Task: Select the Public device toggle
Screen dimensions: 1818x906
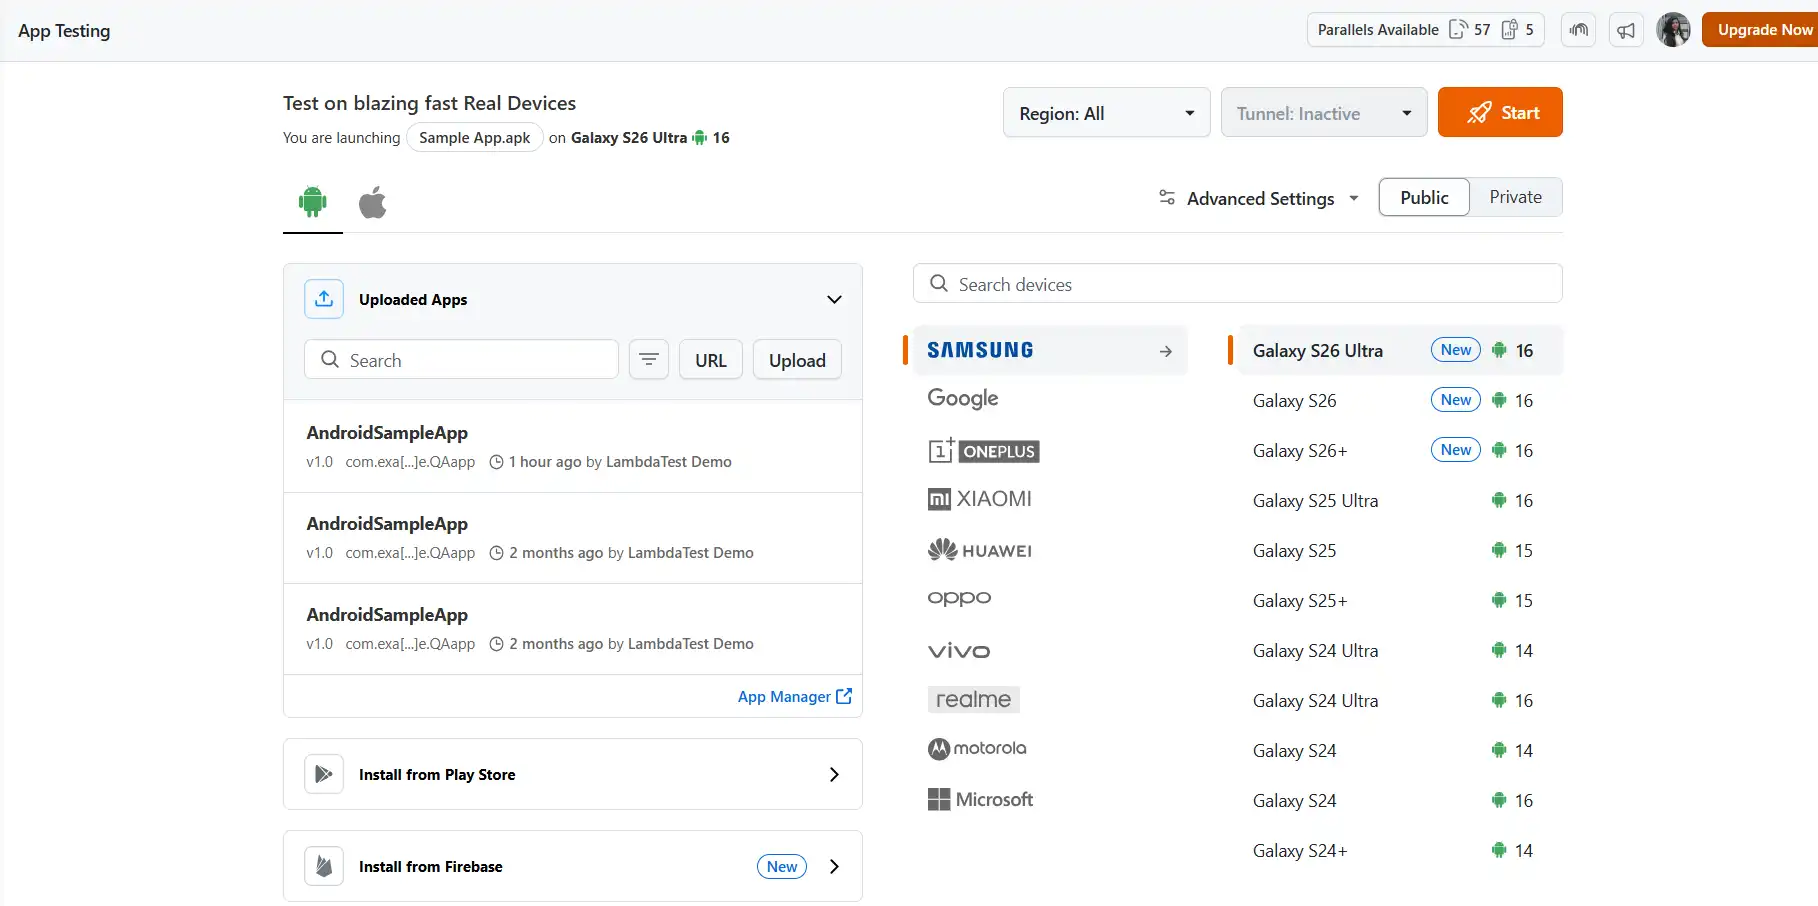Action: point(1424,197)
